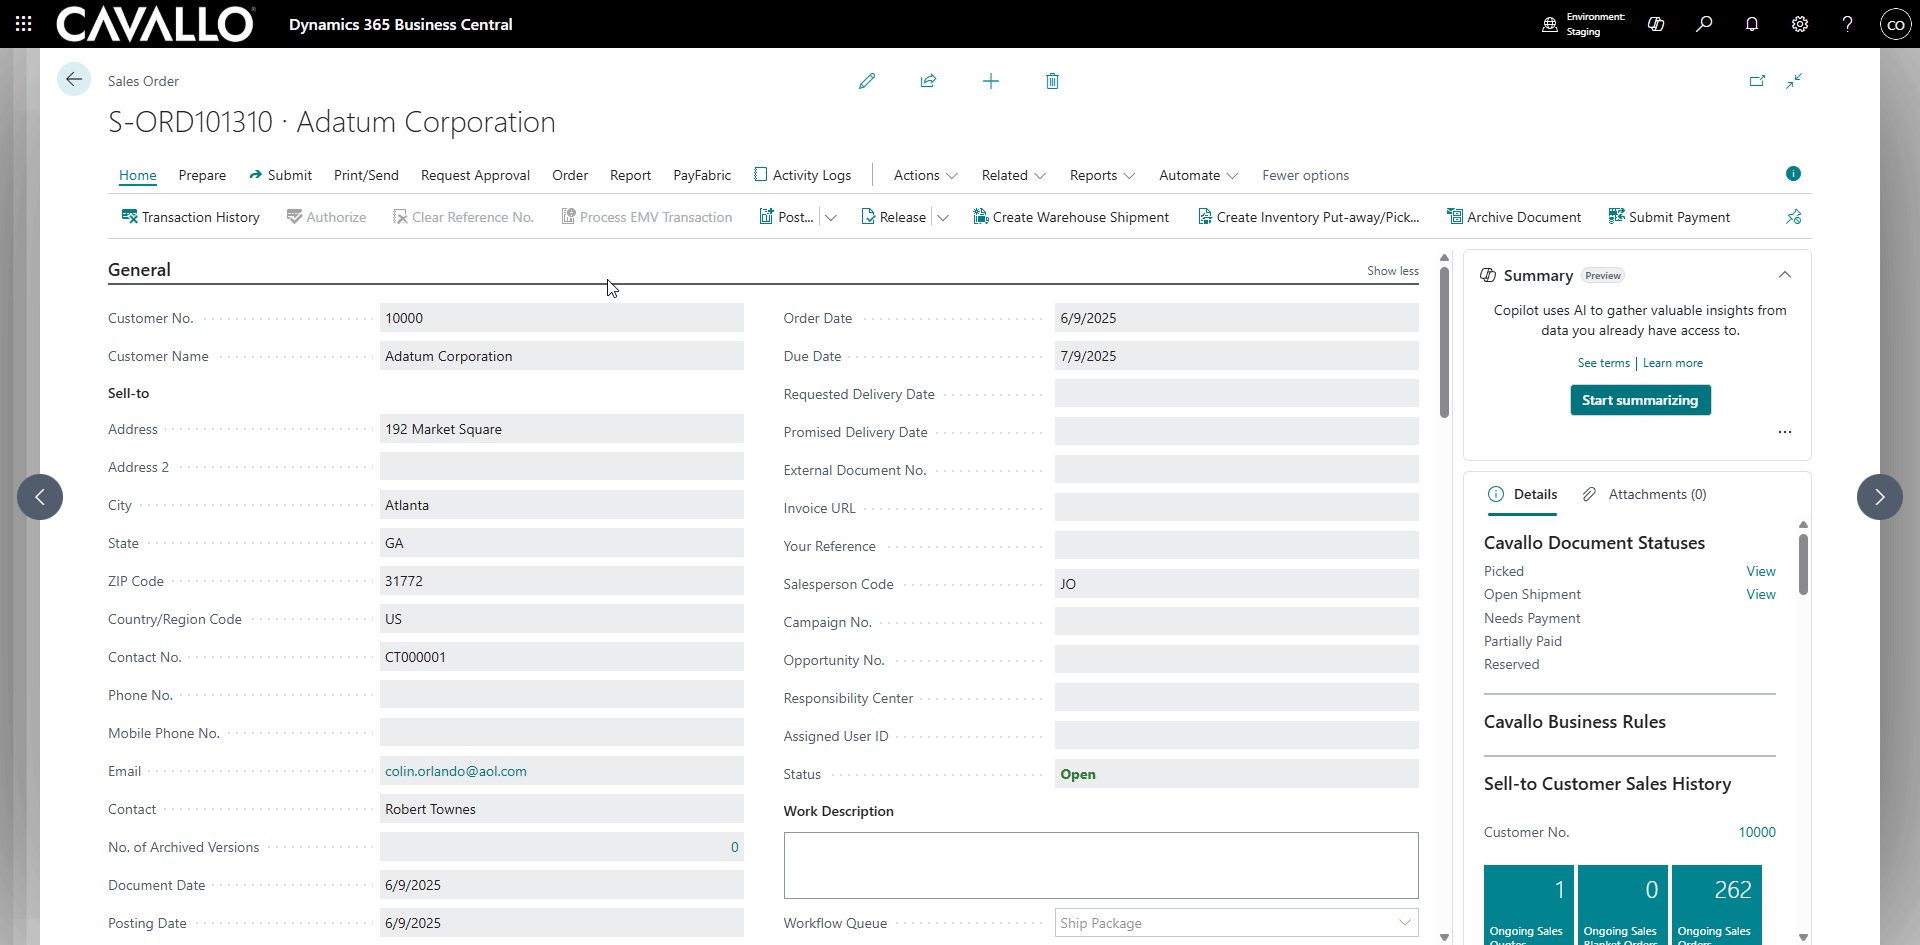
Task: Open the app launcher waffle icon
Action: [24, 24]
